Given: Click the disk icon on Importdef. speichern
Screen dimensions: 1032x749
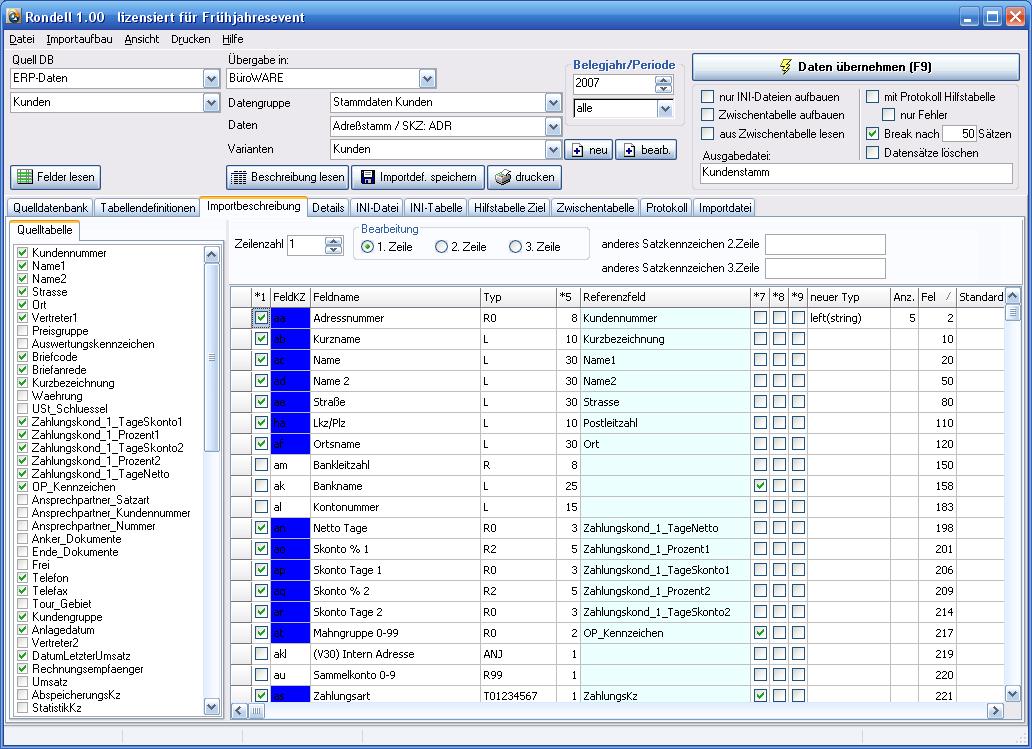Looking at the screenshot, I should click(366, 177).
